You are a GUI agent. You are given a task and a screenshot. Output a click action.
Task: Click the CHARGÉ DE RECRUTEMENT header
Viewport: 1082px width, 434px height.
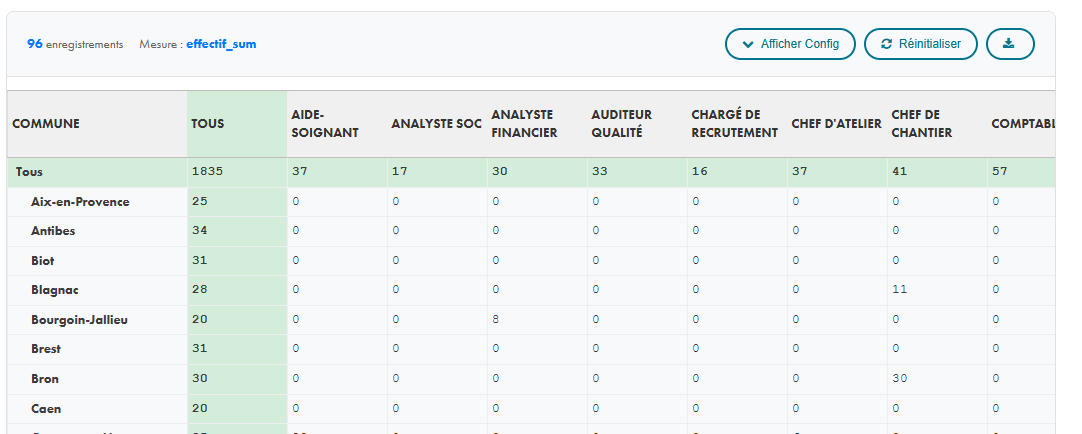734,124
